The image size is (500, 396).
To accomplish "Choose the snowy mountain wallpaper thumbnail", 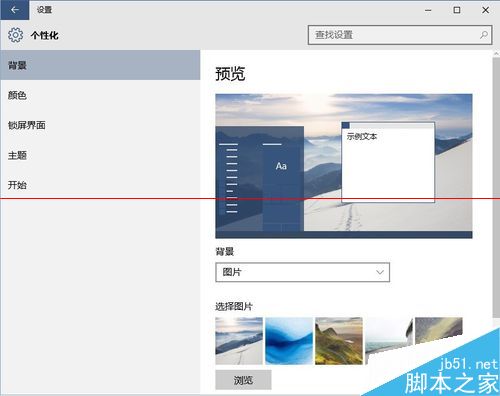I will pos(239,341).
